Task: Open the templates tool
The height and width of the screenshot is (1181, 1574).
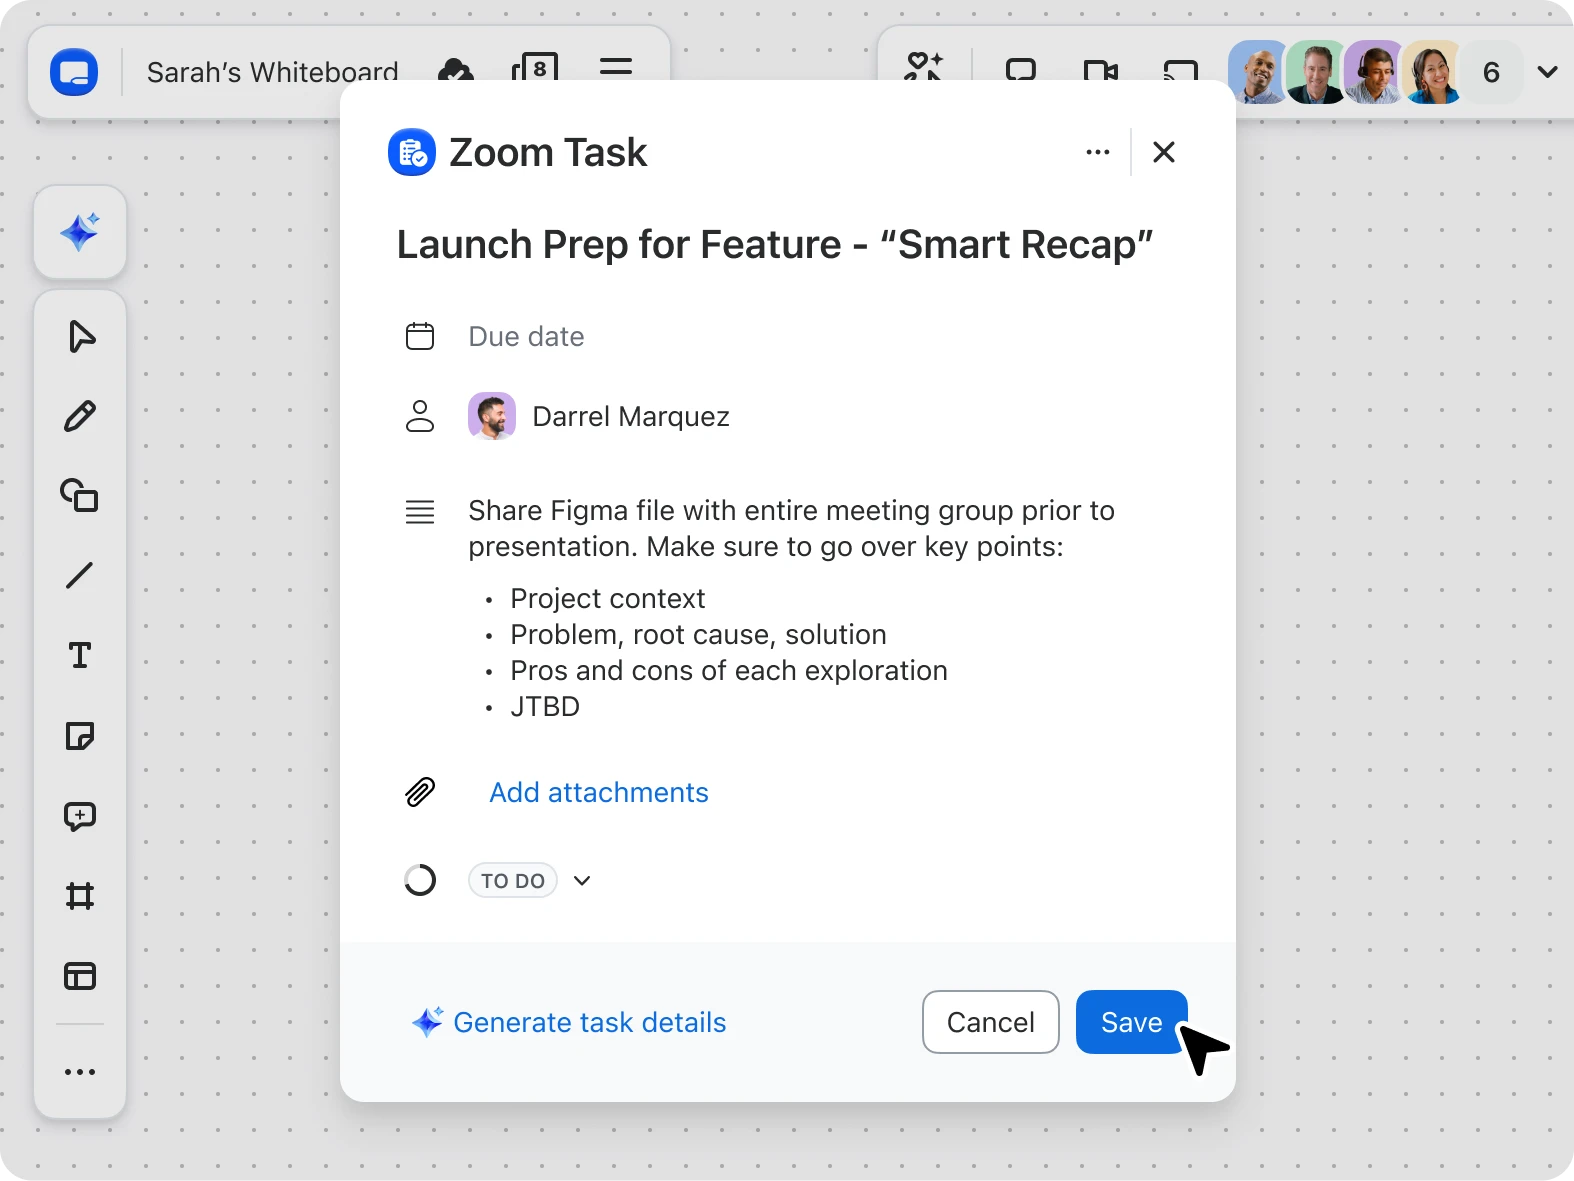Action: [80, 976]
